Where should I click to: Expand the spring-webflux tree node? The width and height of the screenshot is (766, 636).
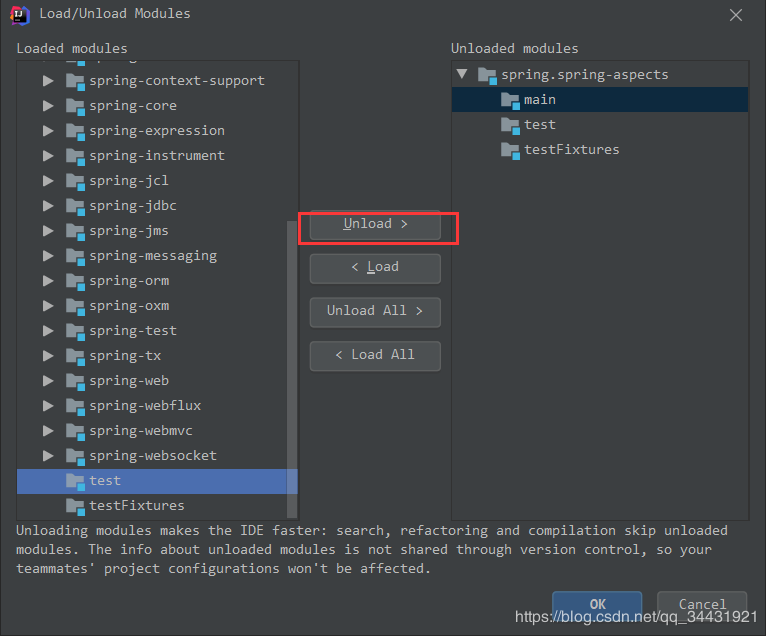[x=48, y=405]
